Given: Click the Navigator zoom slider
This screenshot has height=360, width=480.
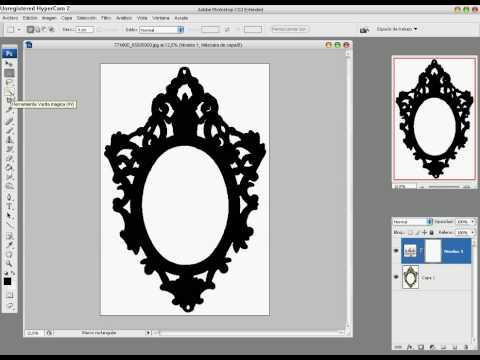Looking at the screenshot, I should [x=444, y=187].
